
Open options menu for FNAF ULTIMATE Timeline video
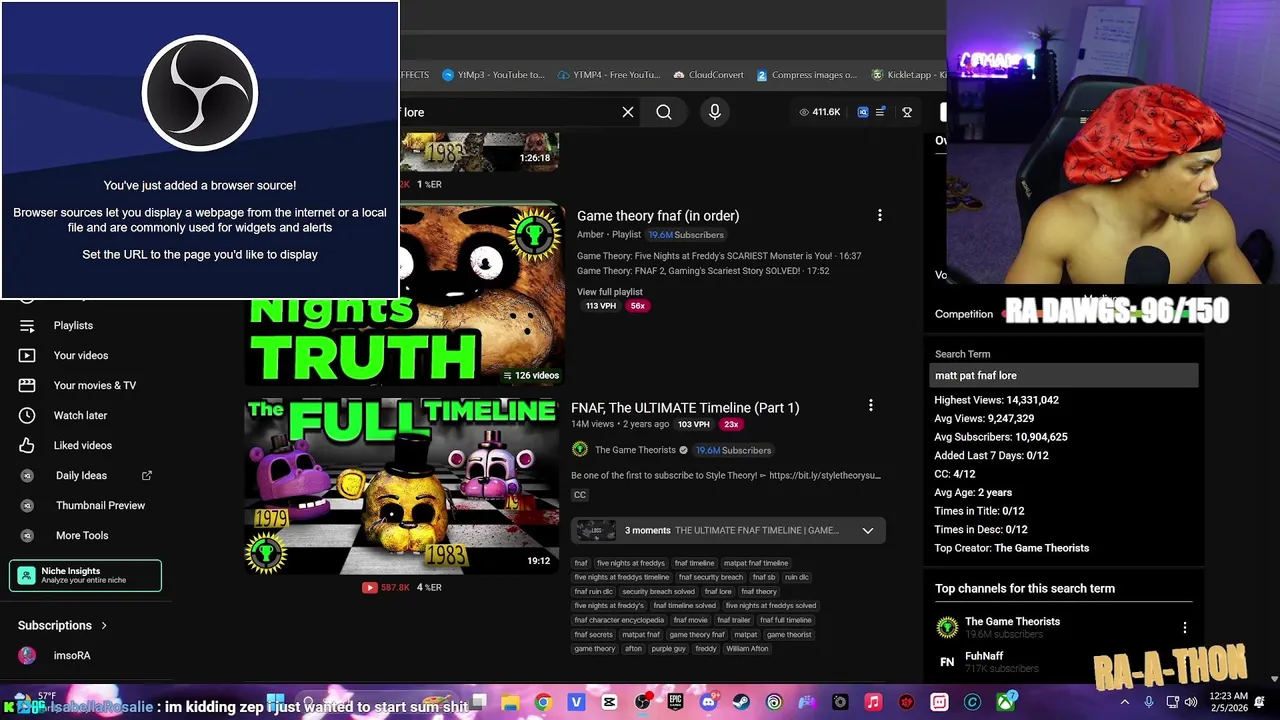pyautogui.click(x=871, y=405)
